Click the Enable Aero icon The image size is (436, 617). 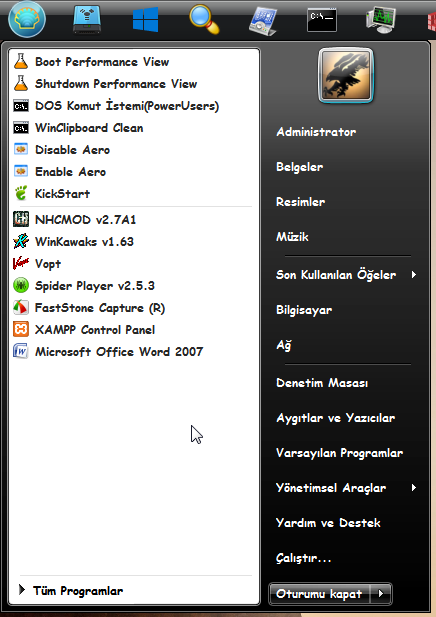click(21, 172)
